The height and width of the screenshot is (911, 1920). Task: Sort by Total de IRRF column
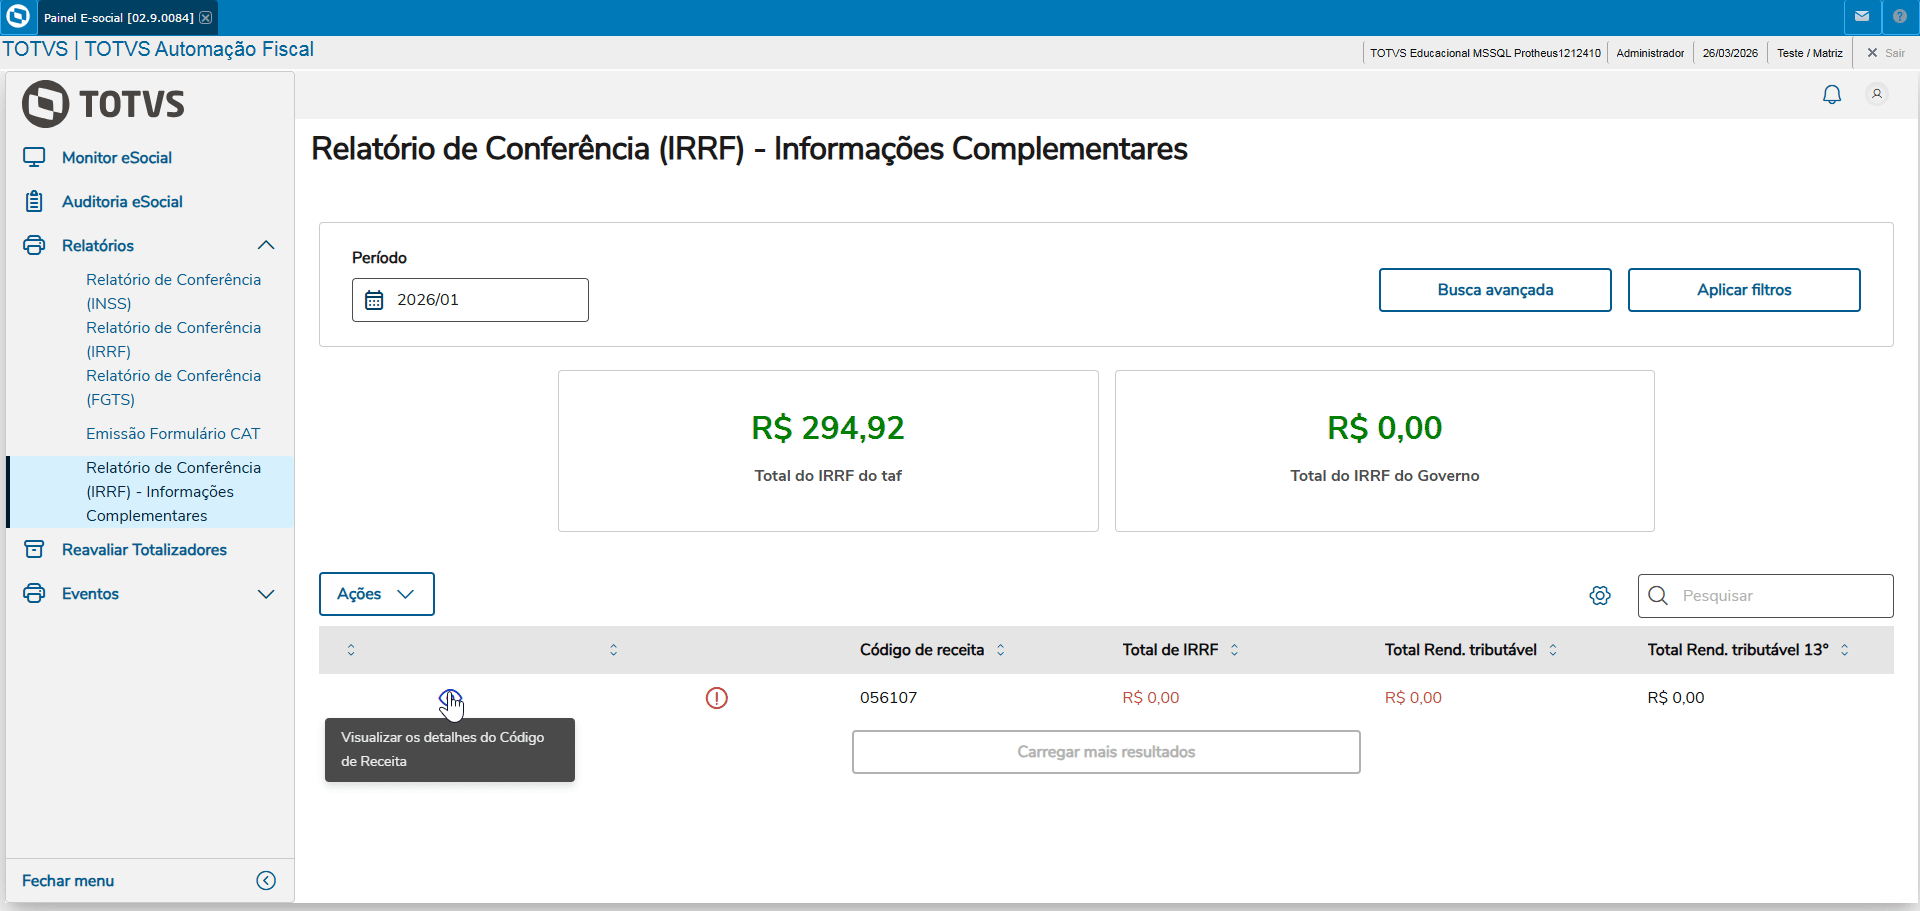[1234, 650]
